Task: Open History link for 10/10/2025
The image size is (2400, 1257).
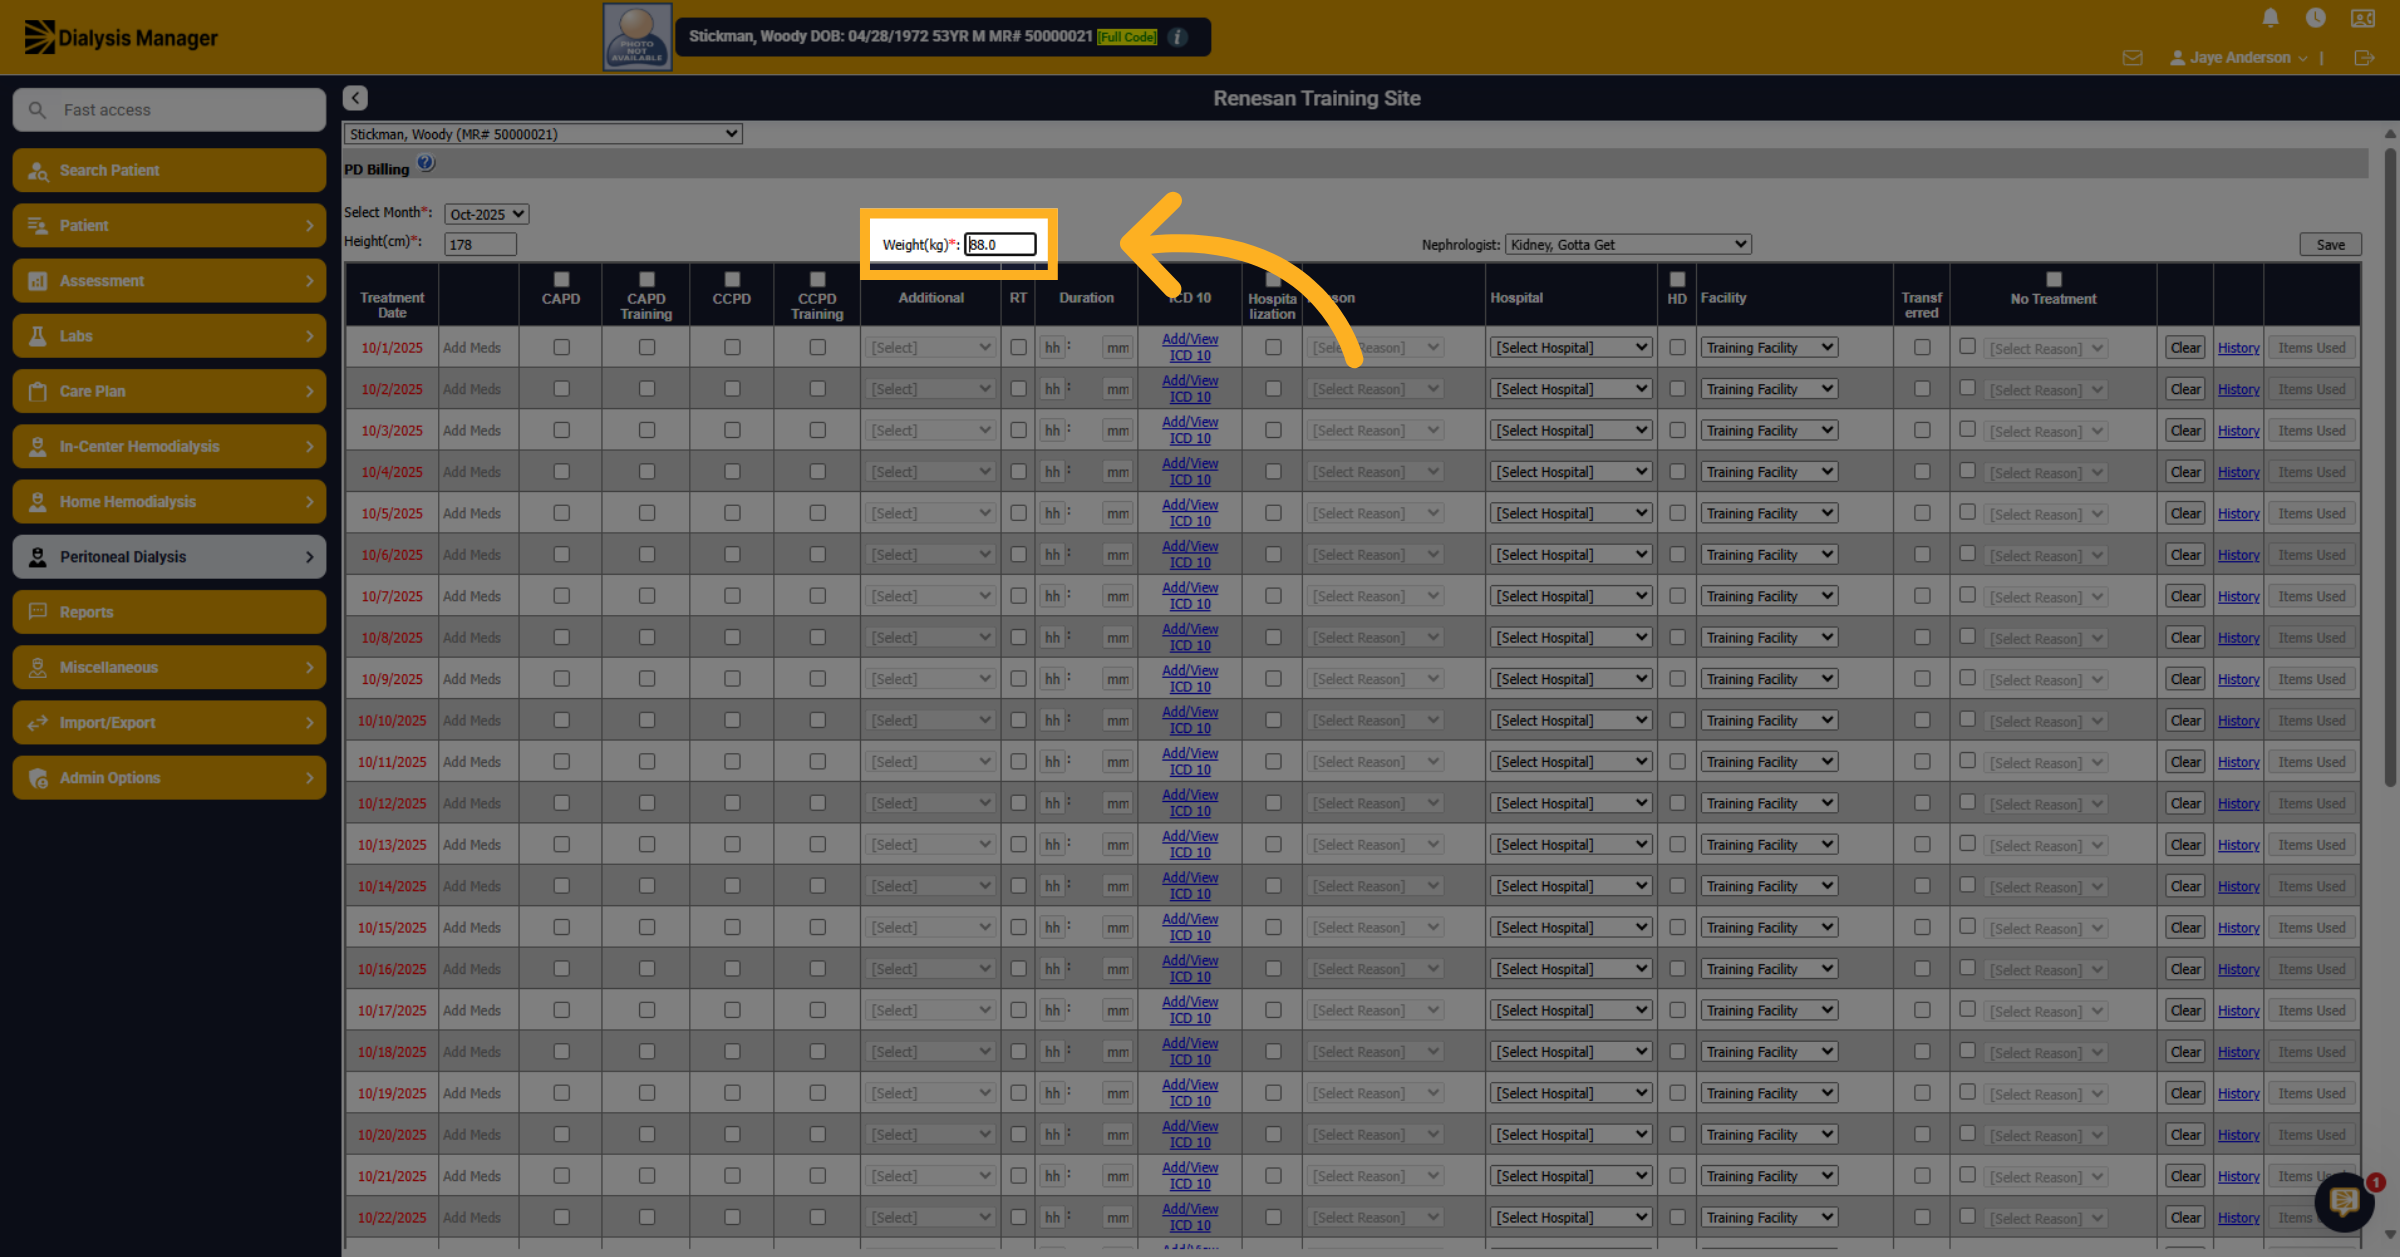Action: [x=2238, y=721]
